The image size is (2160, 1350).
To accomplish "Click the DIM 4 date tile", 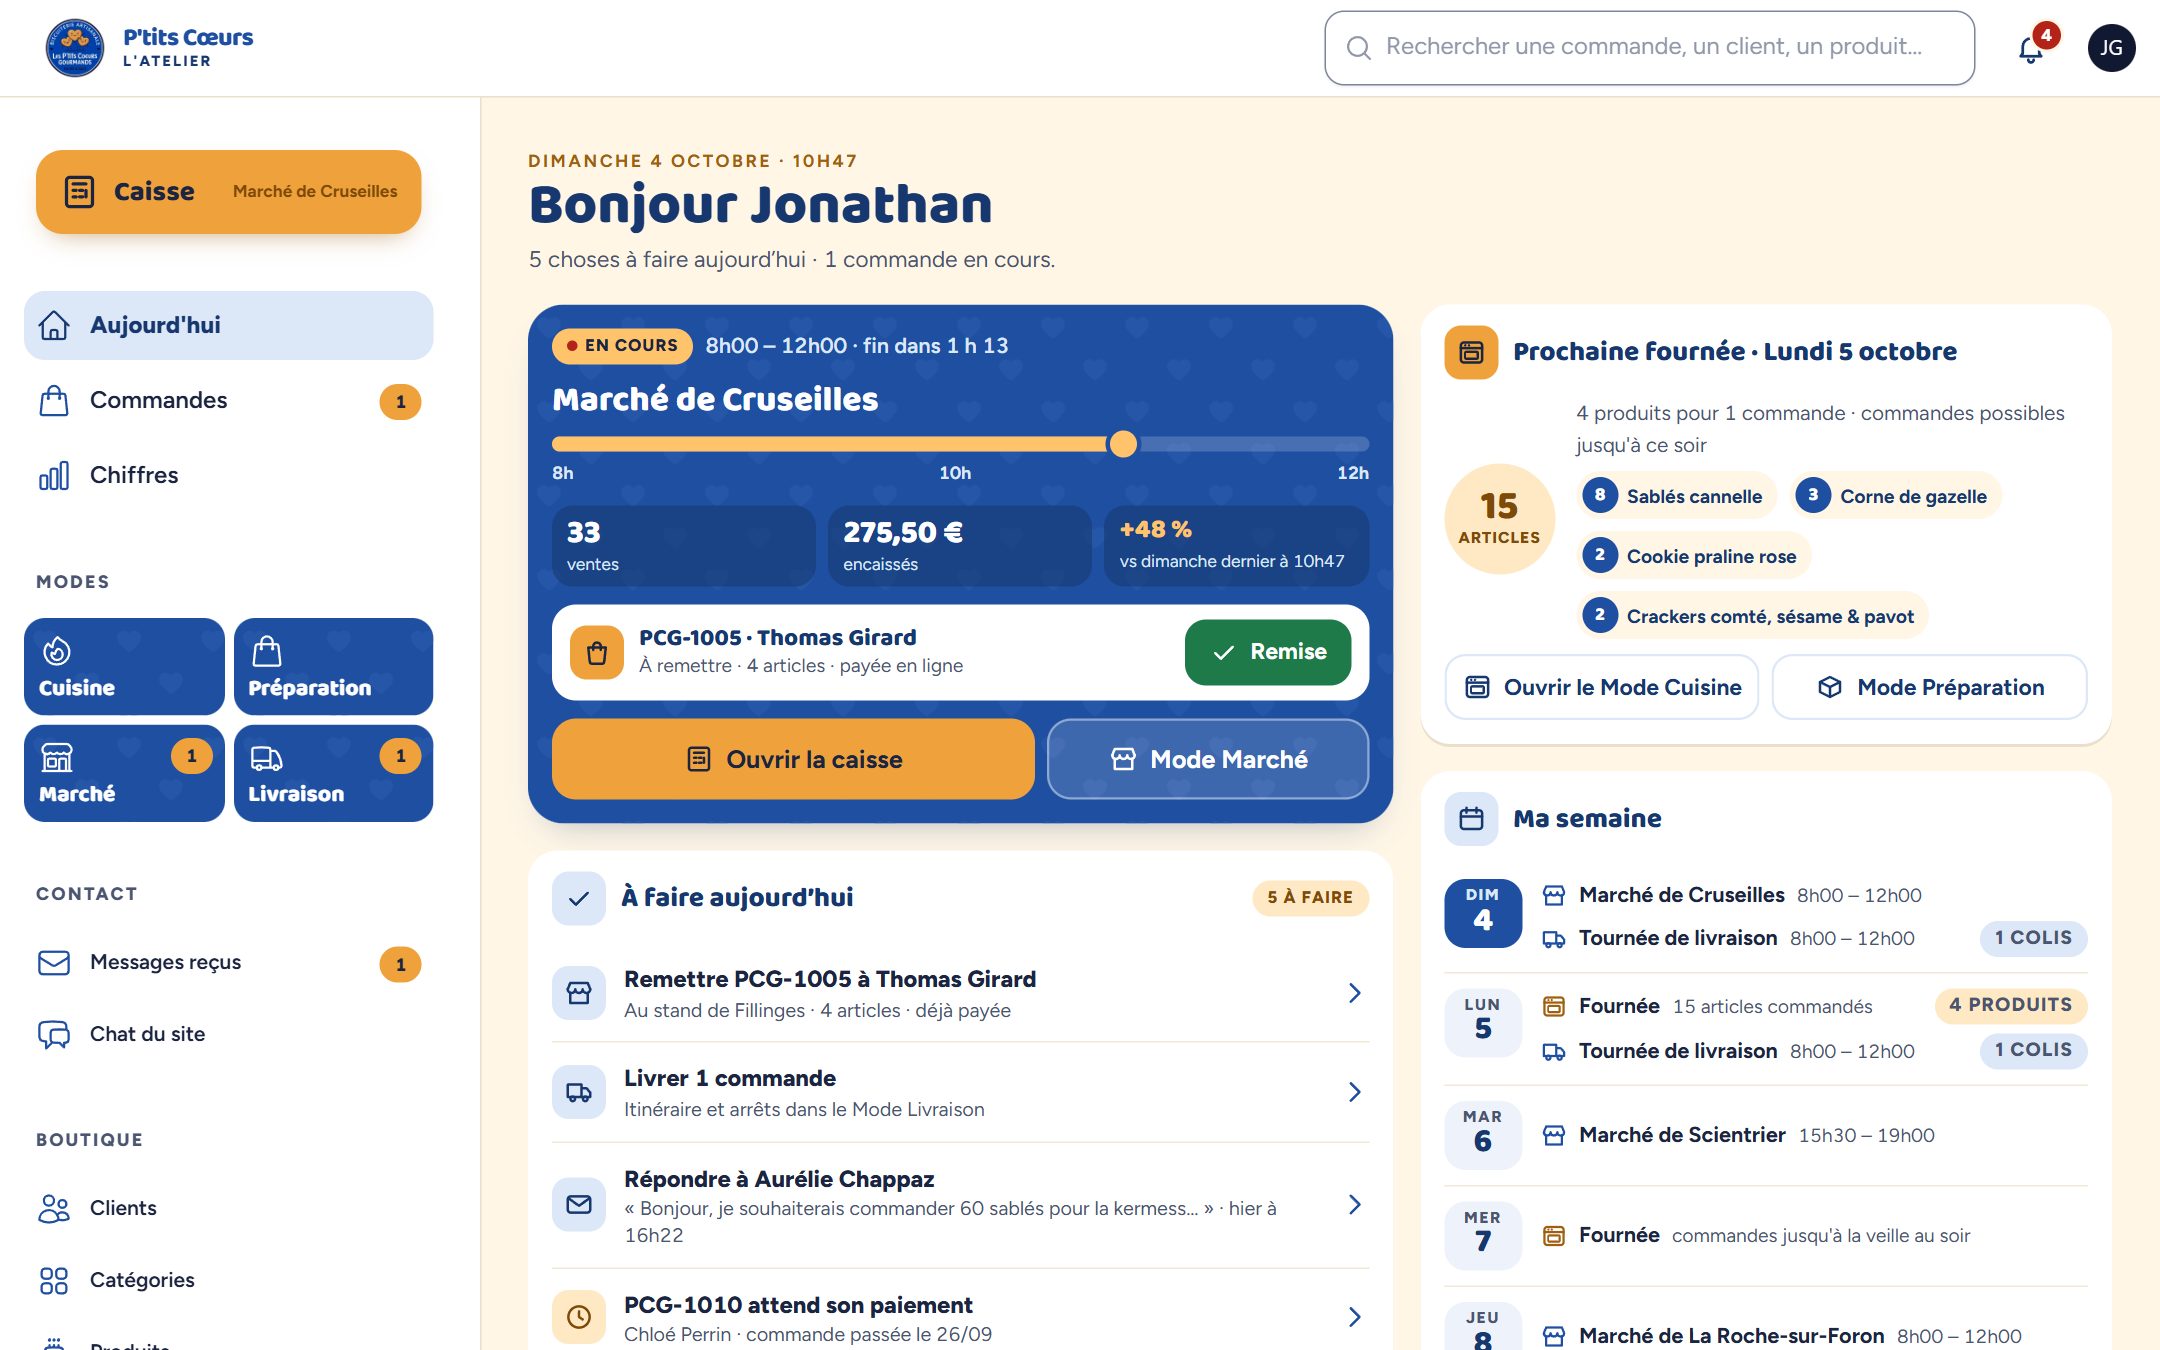I will tap(1483, 913).
